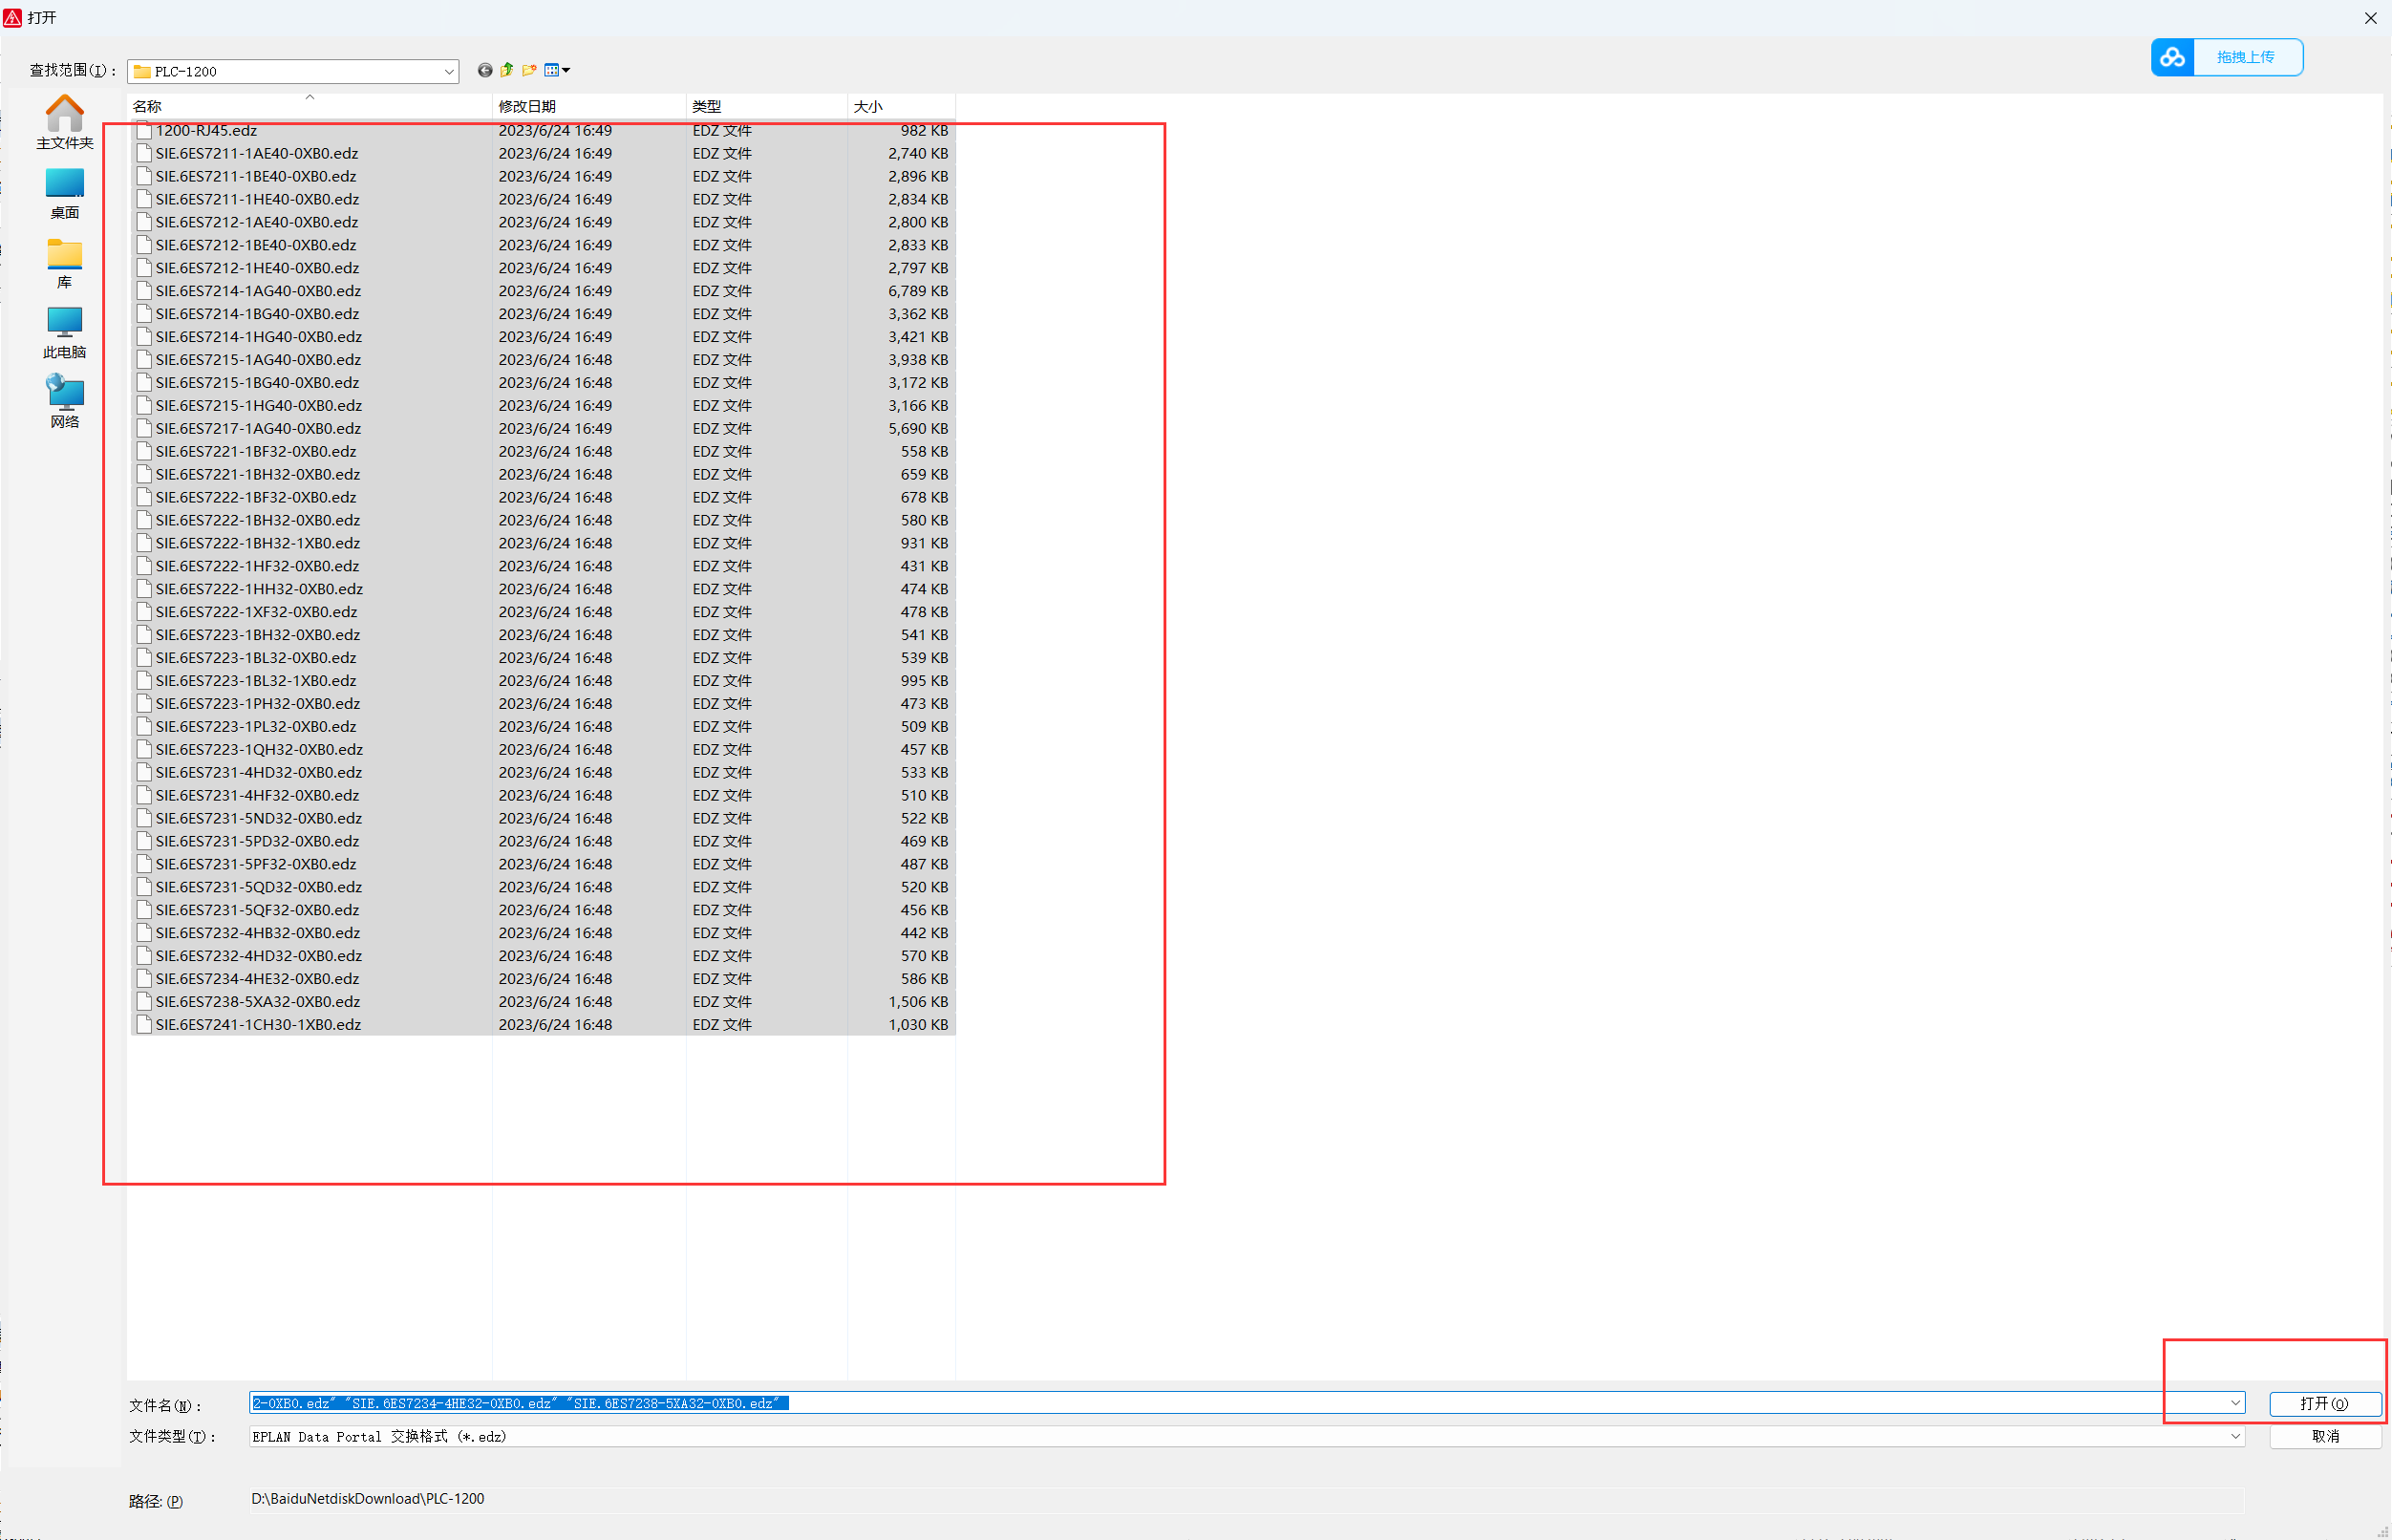This screenshot has width=2392, height=1540.
Task: Click the 取消 cancel button
Action: (x=2325, y=1436)
